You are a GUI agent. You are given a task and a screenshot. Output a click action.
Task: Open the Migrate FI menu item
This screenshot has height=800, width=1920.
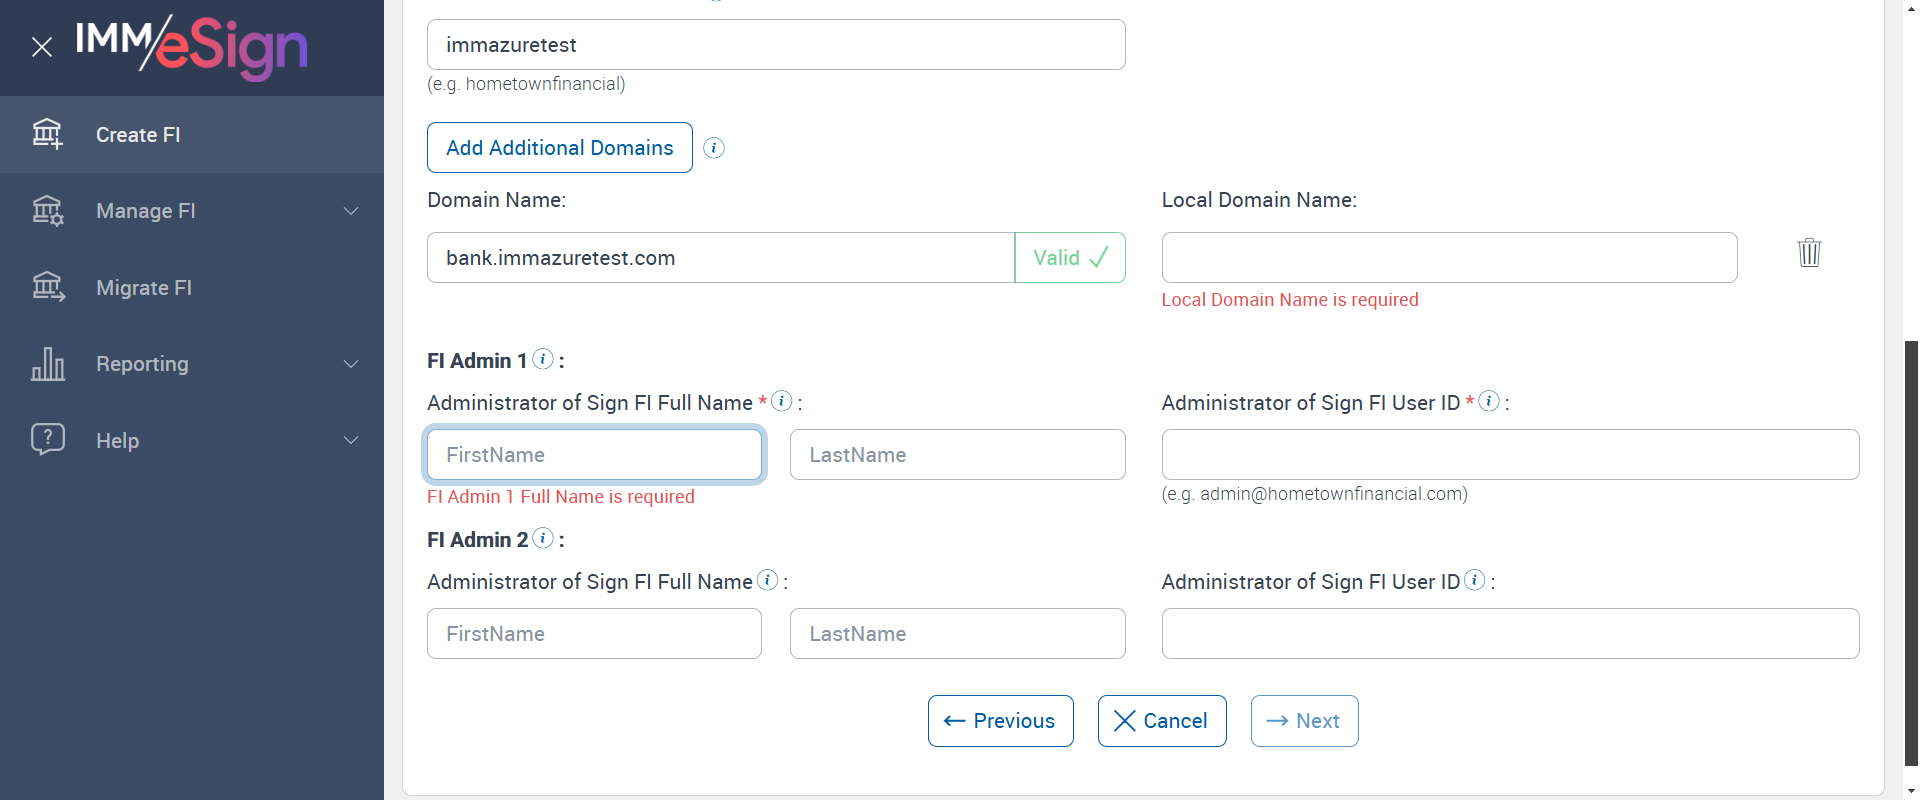[x=144, y=288]
